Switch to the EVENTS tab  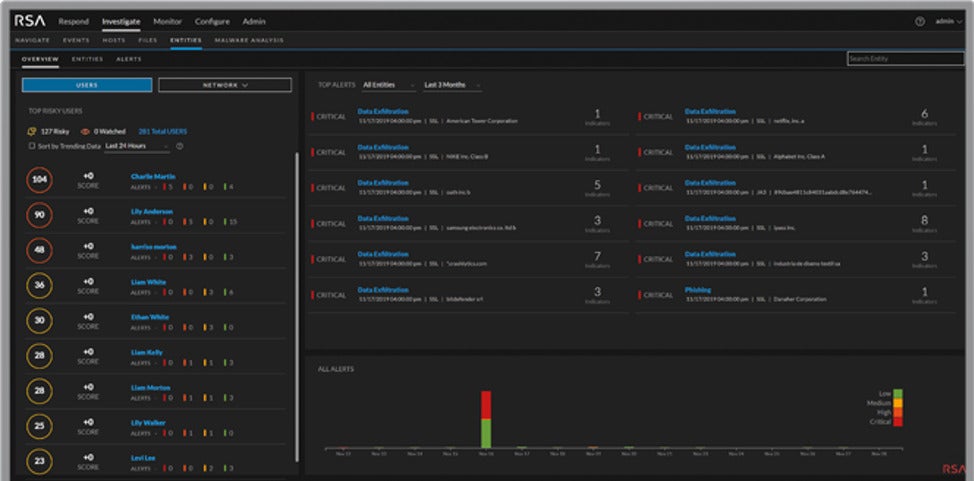(76, 40)
